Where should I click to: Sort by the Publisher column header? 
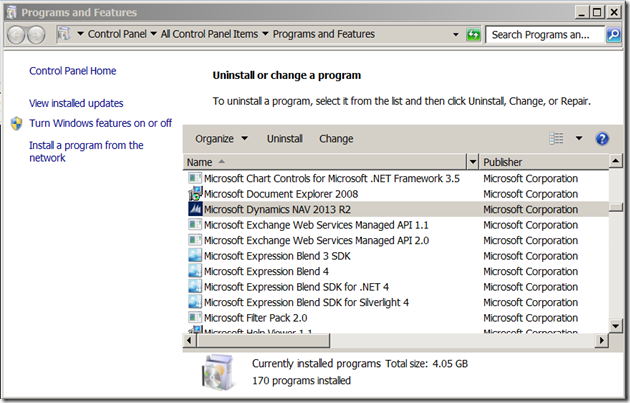coord(544,162)
